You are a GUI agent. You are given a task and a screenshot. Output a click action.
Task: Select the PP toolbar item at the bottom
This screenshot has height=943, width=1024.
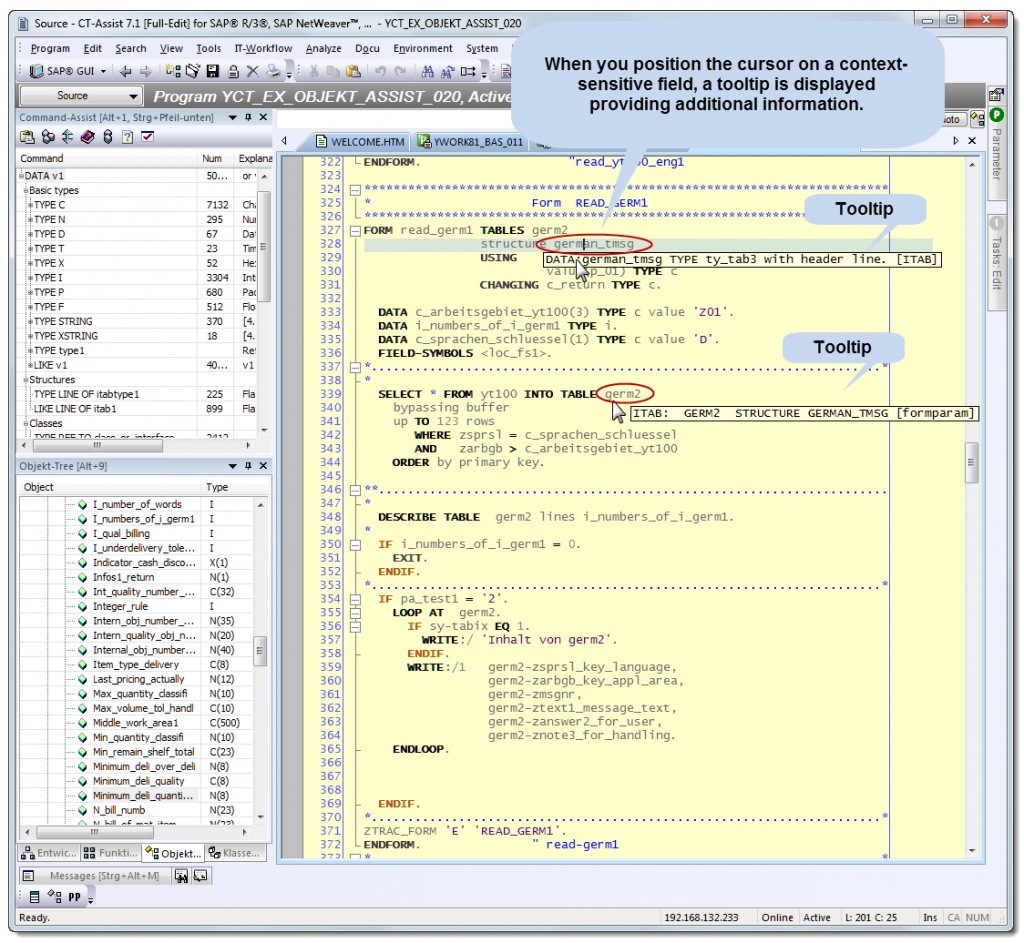pyautogui.click(x=74, y=895)
